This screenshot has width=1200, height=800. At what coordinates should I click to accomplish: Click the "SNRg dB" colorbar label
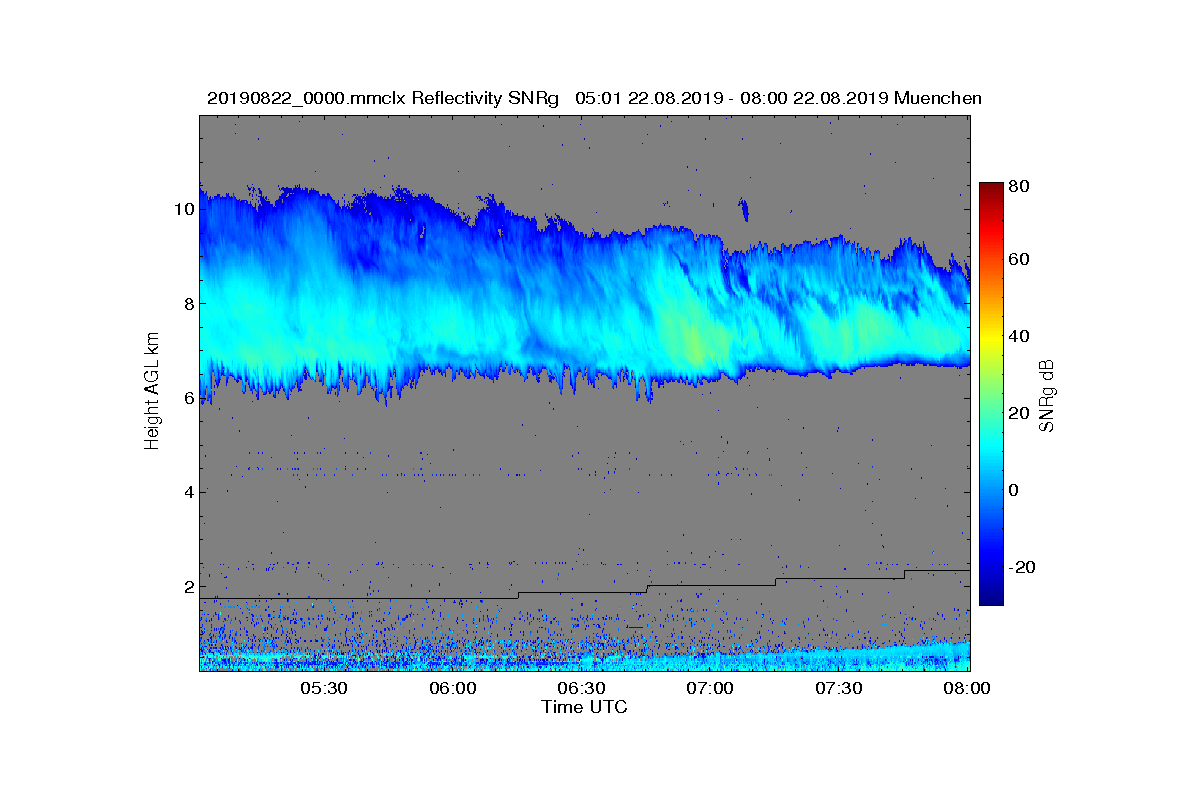click(x=1047, y=395)
